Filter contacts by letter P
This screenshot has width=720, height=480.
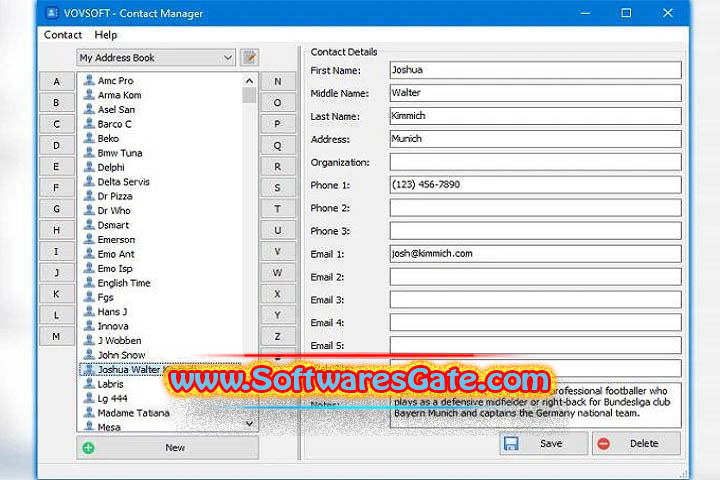tap(278, 124)
